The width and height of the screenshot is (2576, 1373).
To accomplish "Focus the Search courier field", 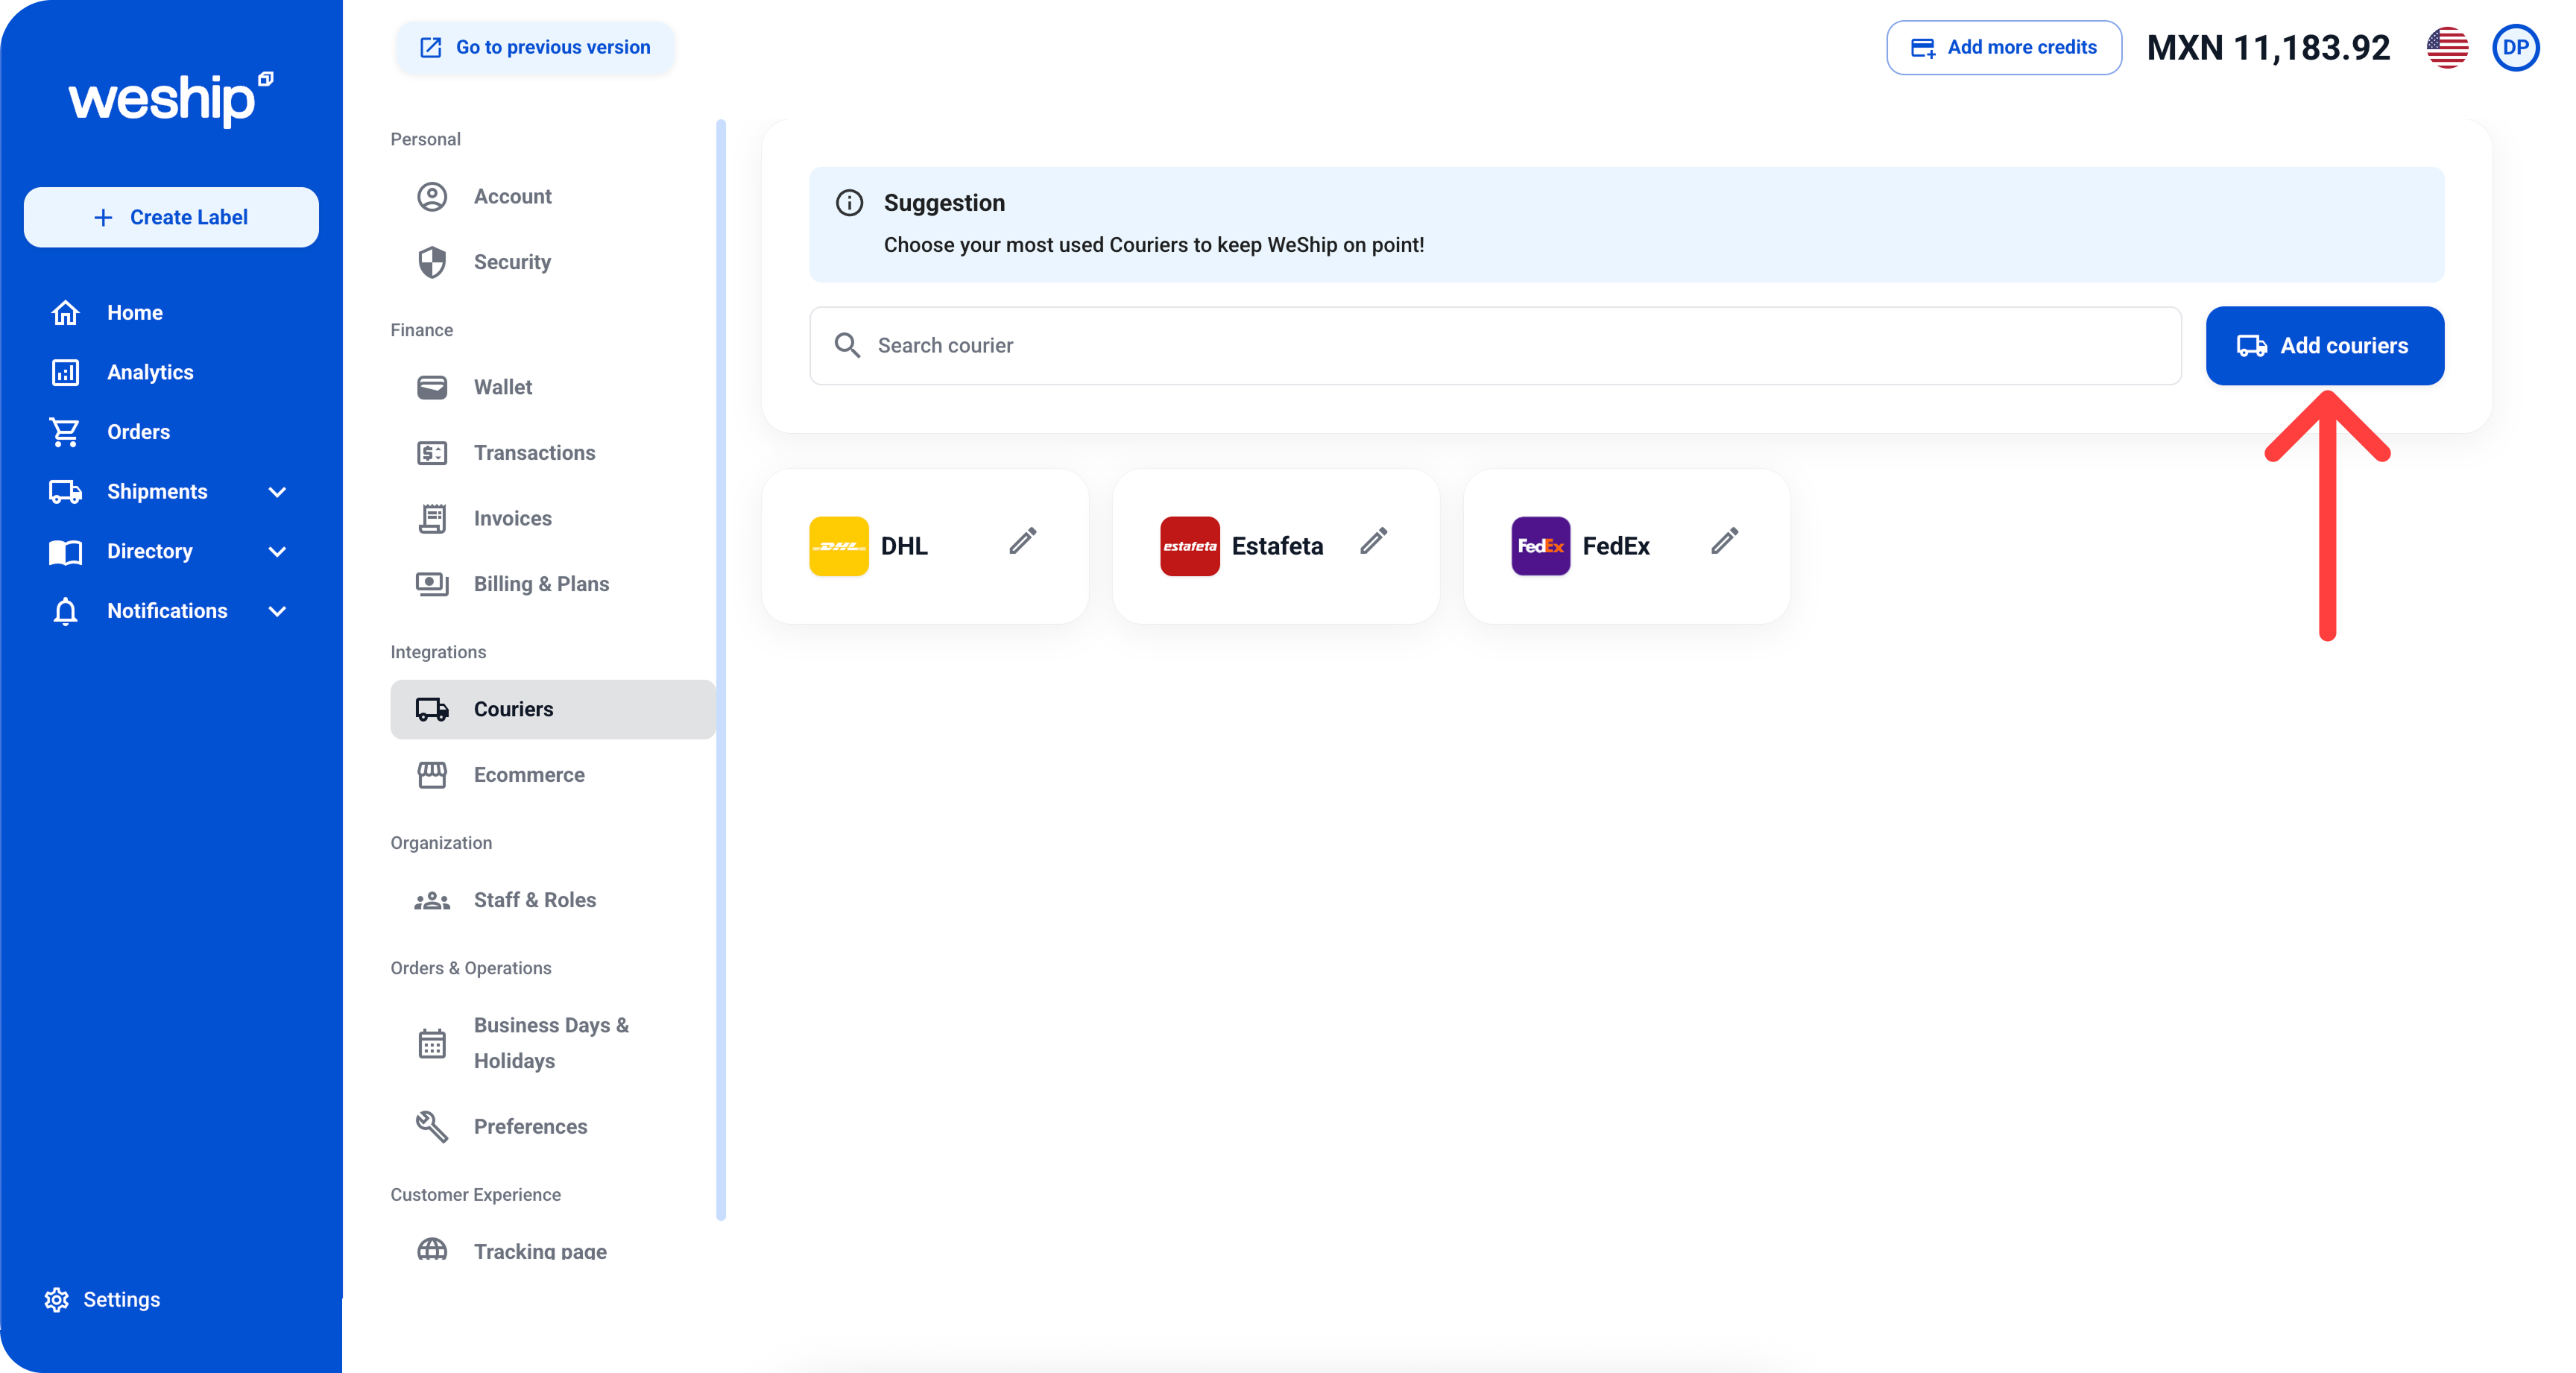I will 1495,346.
